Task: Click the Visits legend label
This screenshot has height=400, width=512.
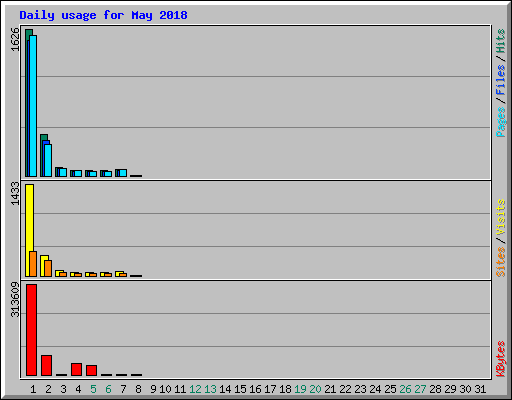Action: 501,217
